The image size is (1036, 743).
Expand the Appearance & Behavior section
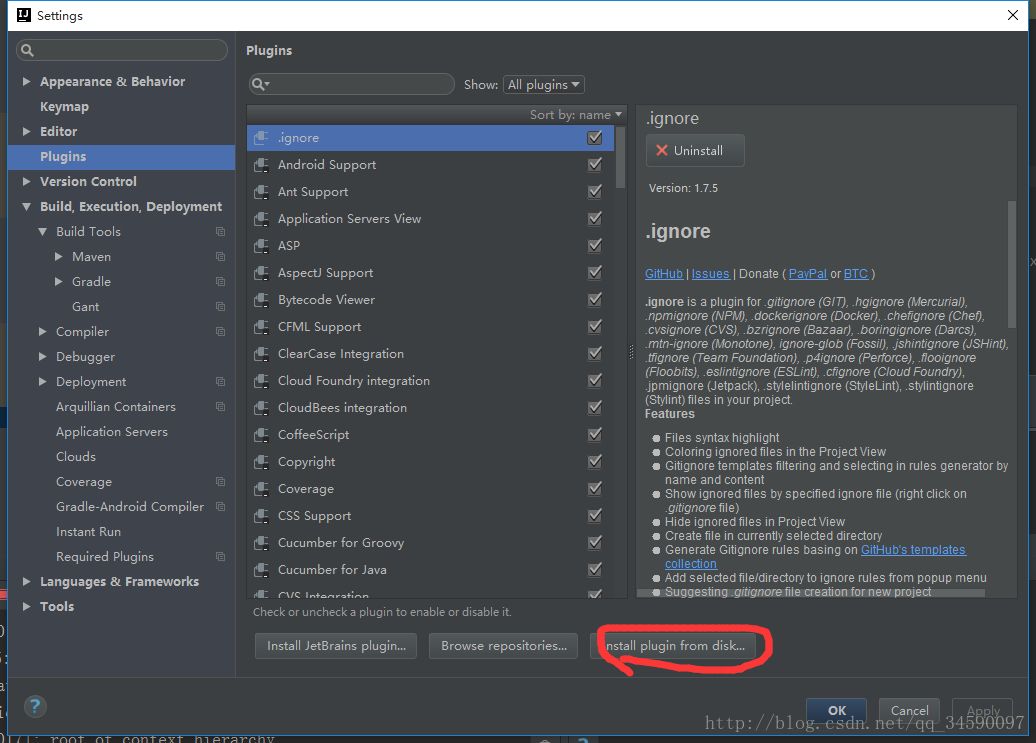click(x=26, y=81)
